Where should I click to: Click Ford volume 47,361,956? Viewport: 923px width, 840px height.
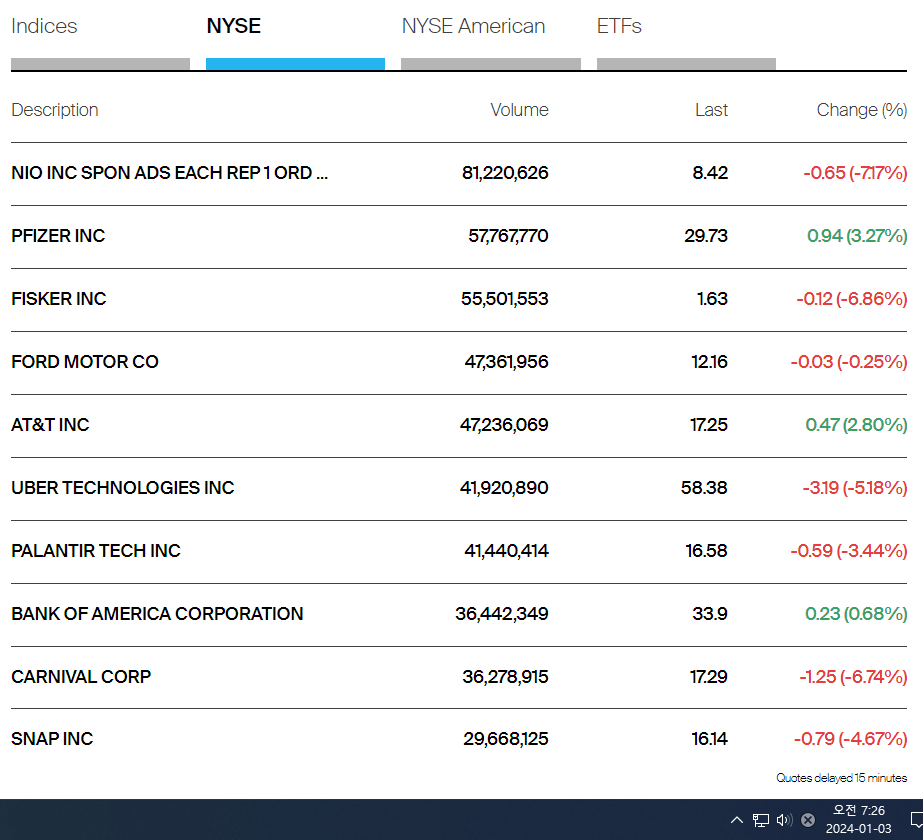506,362
